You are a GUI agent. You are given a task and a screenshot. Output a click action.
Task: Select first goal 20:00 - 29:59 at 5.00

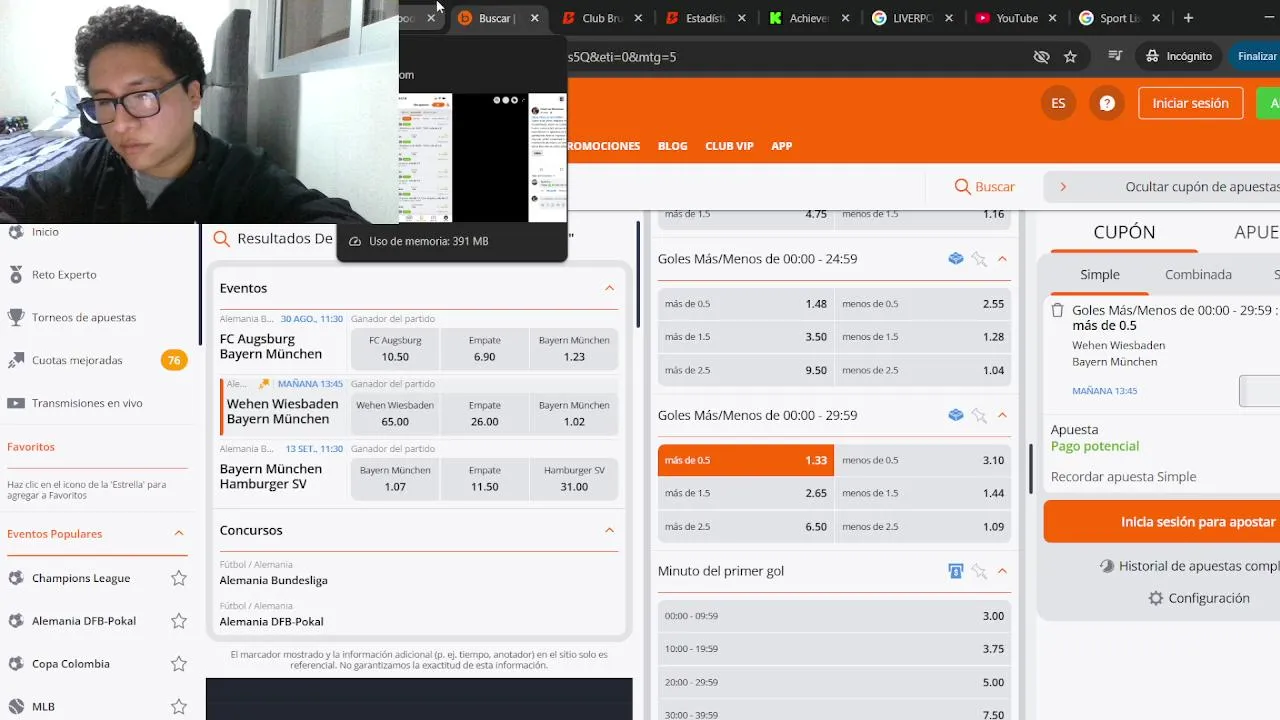coord(834,682)
